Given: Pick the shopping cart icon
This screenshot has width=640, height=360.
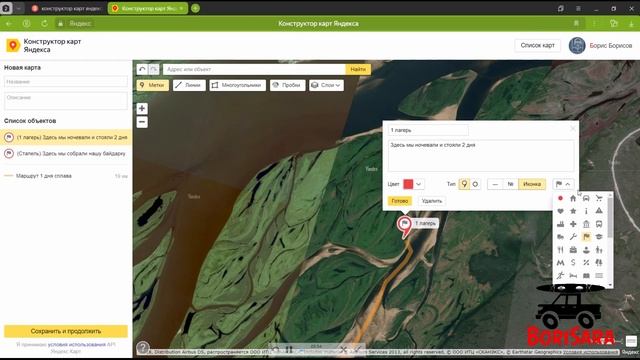Looking at the screenshot, I should 599,198.
